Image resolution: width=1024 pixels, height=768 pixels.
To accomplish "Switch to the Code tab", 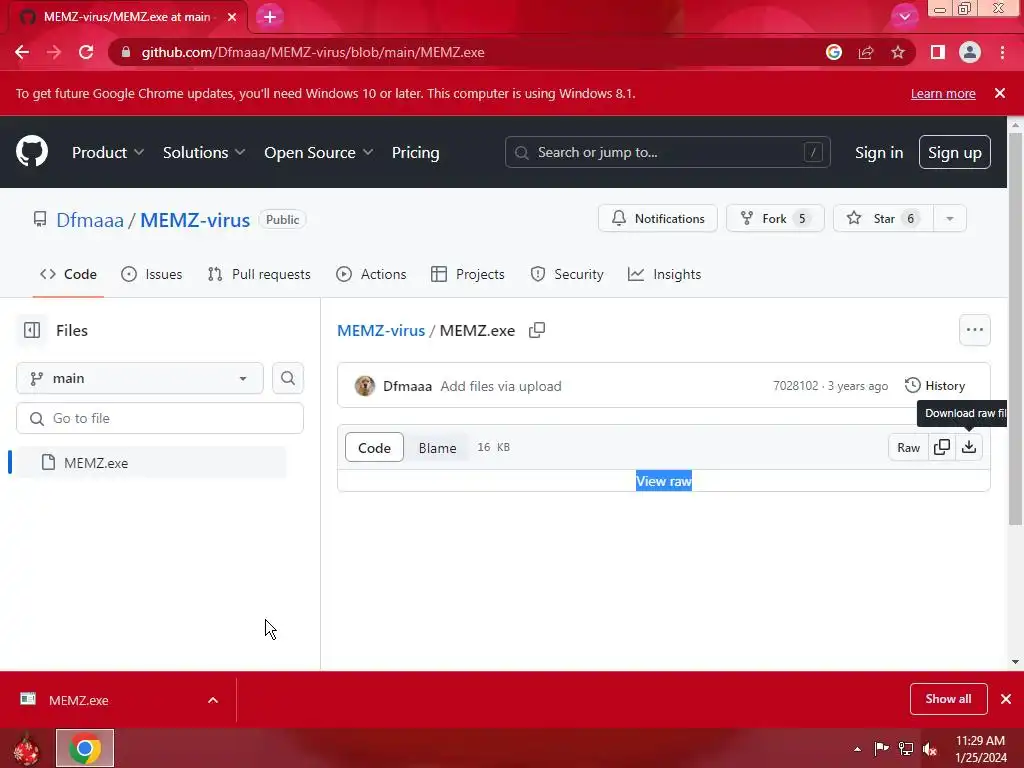I will tap(69, 274).
